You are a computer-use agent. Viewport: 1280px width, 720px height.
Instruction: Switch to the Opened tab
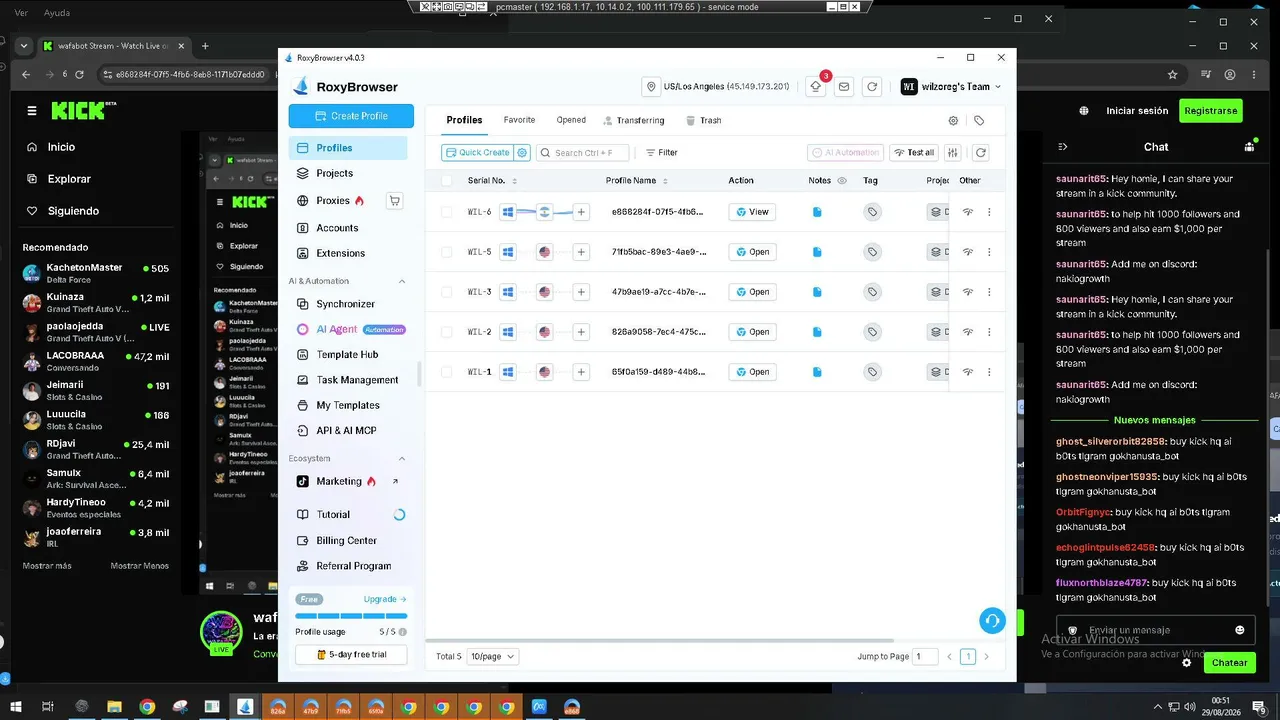click(x=571, y=120)
